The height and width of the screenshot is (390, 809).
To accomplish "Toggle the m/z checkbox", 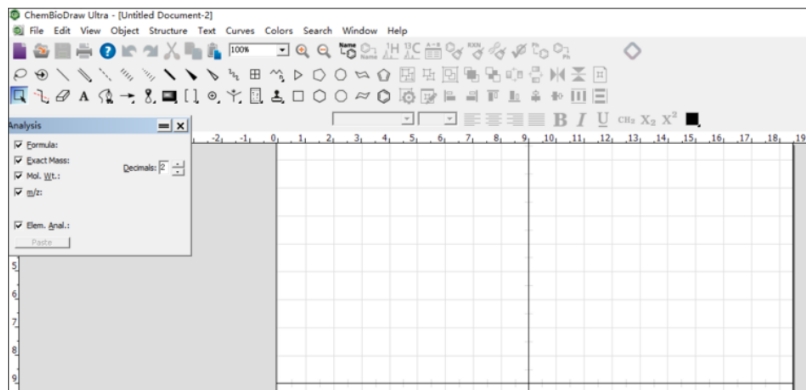I will tap(19, 192).
